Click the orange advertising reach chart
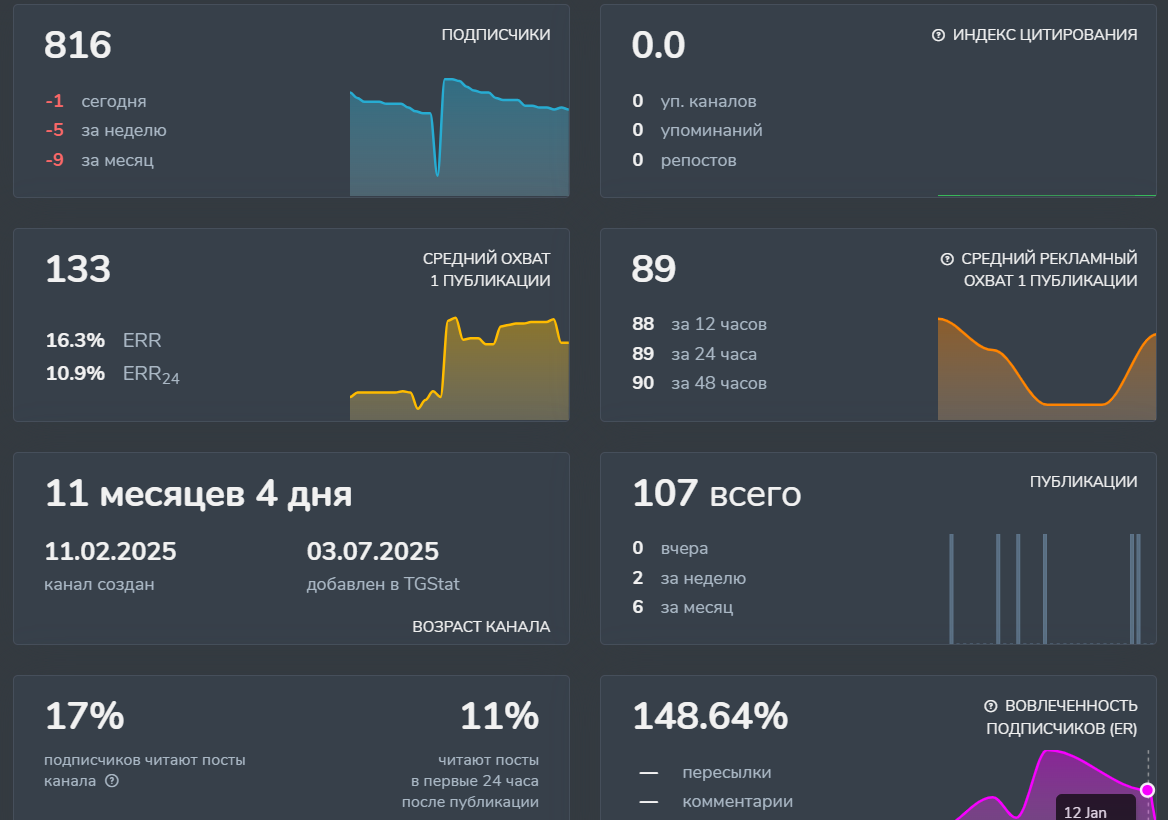Viewport: 1168px width, 820px height. pos(1046,370)
